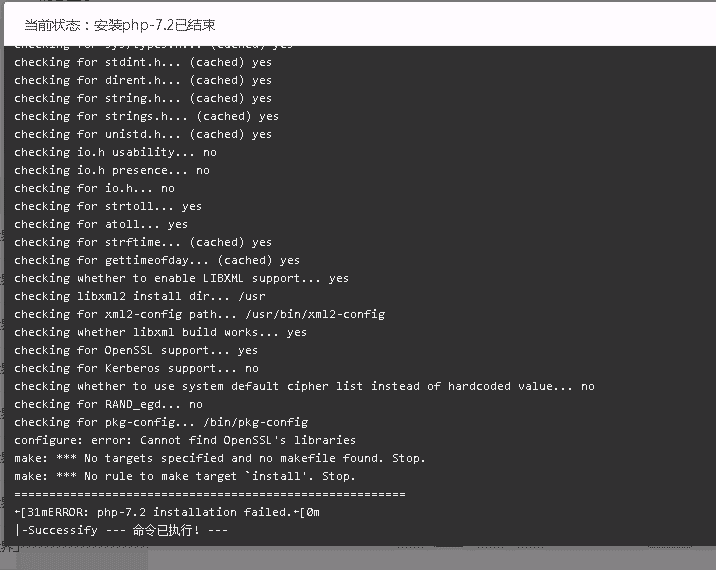This screenshot has width=716, height=570.
Task: Click the equals-sign separator line in log
Action: pyautogui.click(x=210, y=494)
